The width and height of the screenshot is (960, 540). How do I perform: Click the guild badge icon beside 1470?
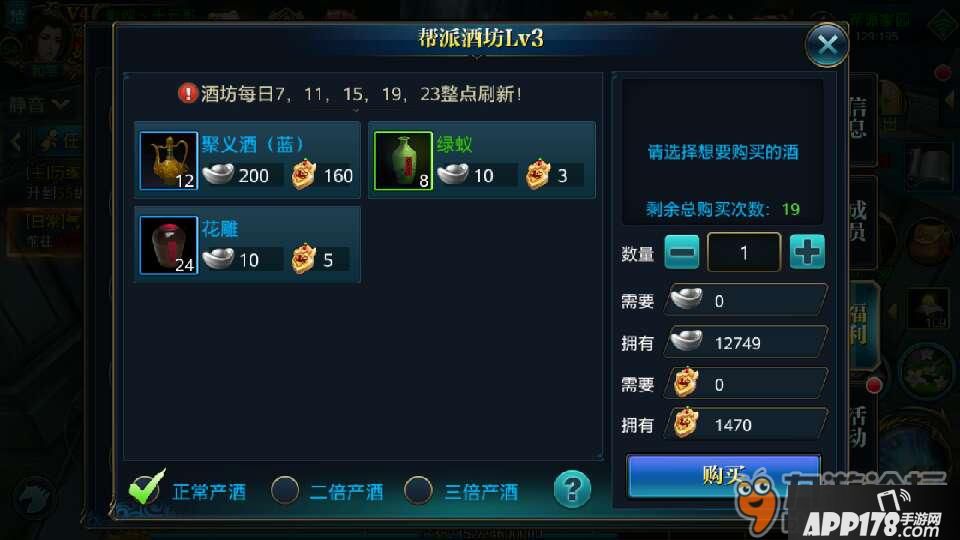point(686,424)
